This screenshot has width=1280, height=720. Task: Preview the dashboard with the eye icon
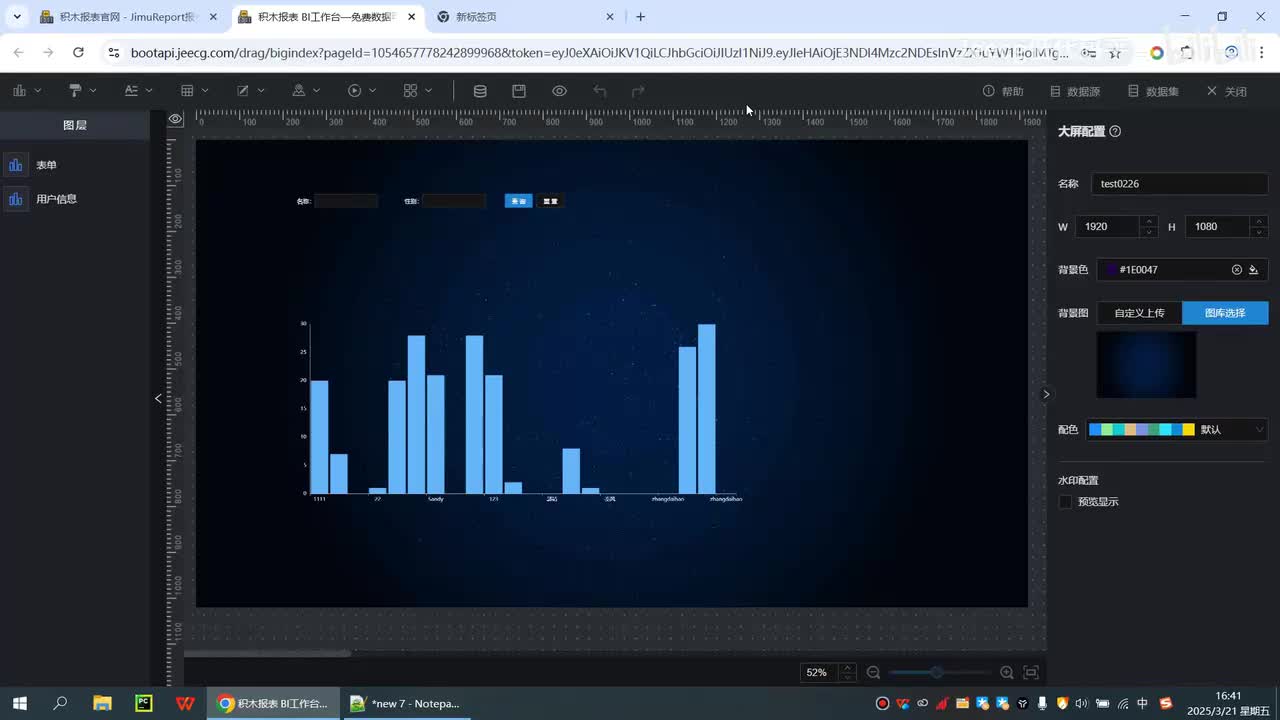pos(559,91)
